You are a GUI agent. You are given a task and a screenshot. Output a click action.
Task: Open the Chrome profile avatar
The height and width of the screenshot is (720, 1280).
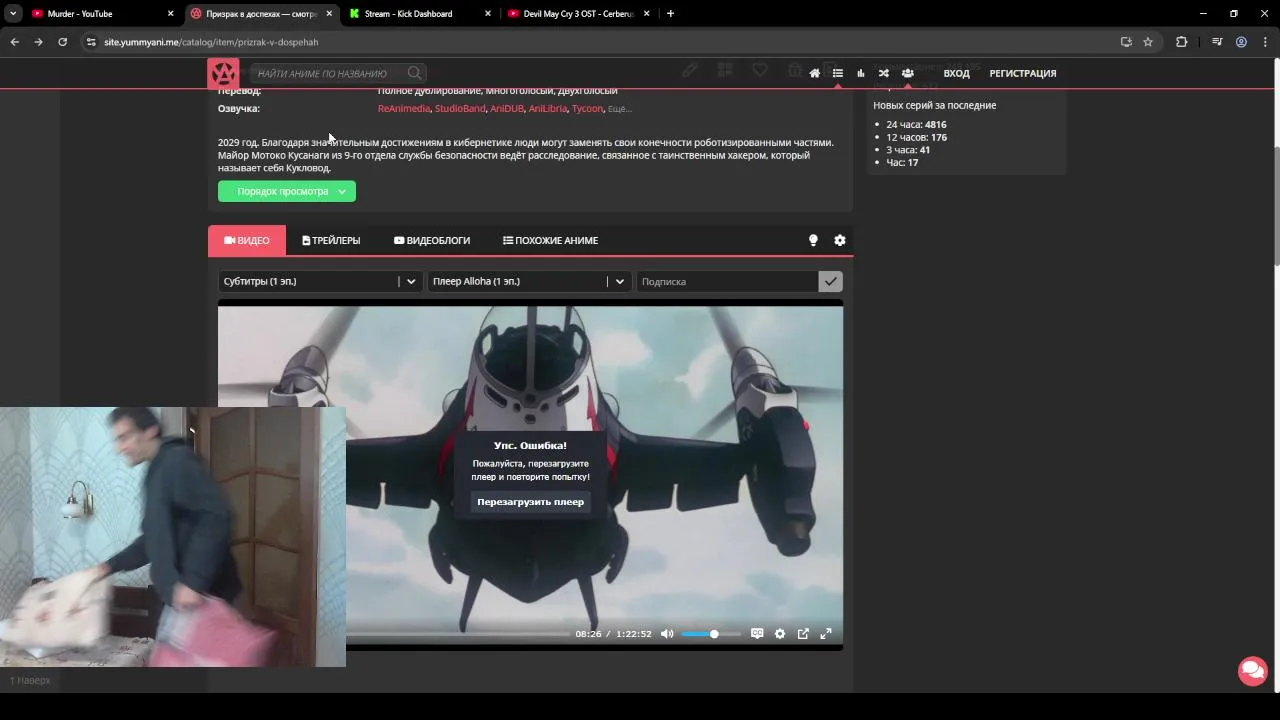point(1241,42)
